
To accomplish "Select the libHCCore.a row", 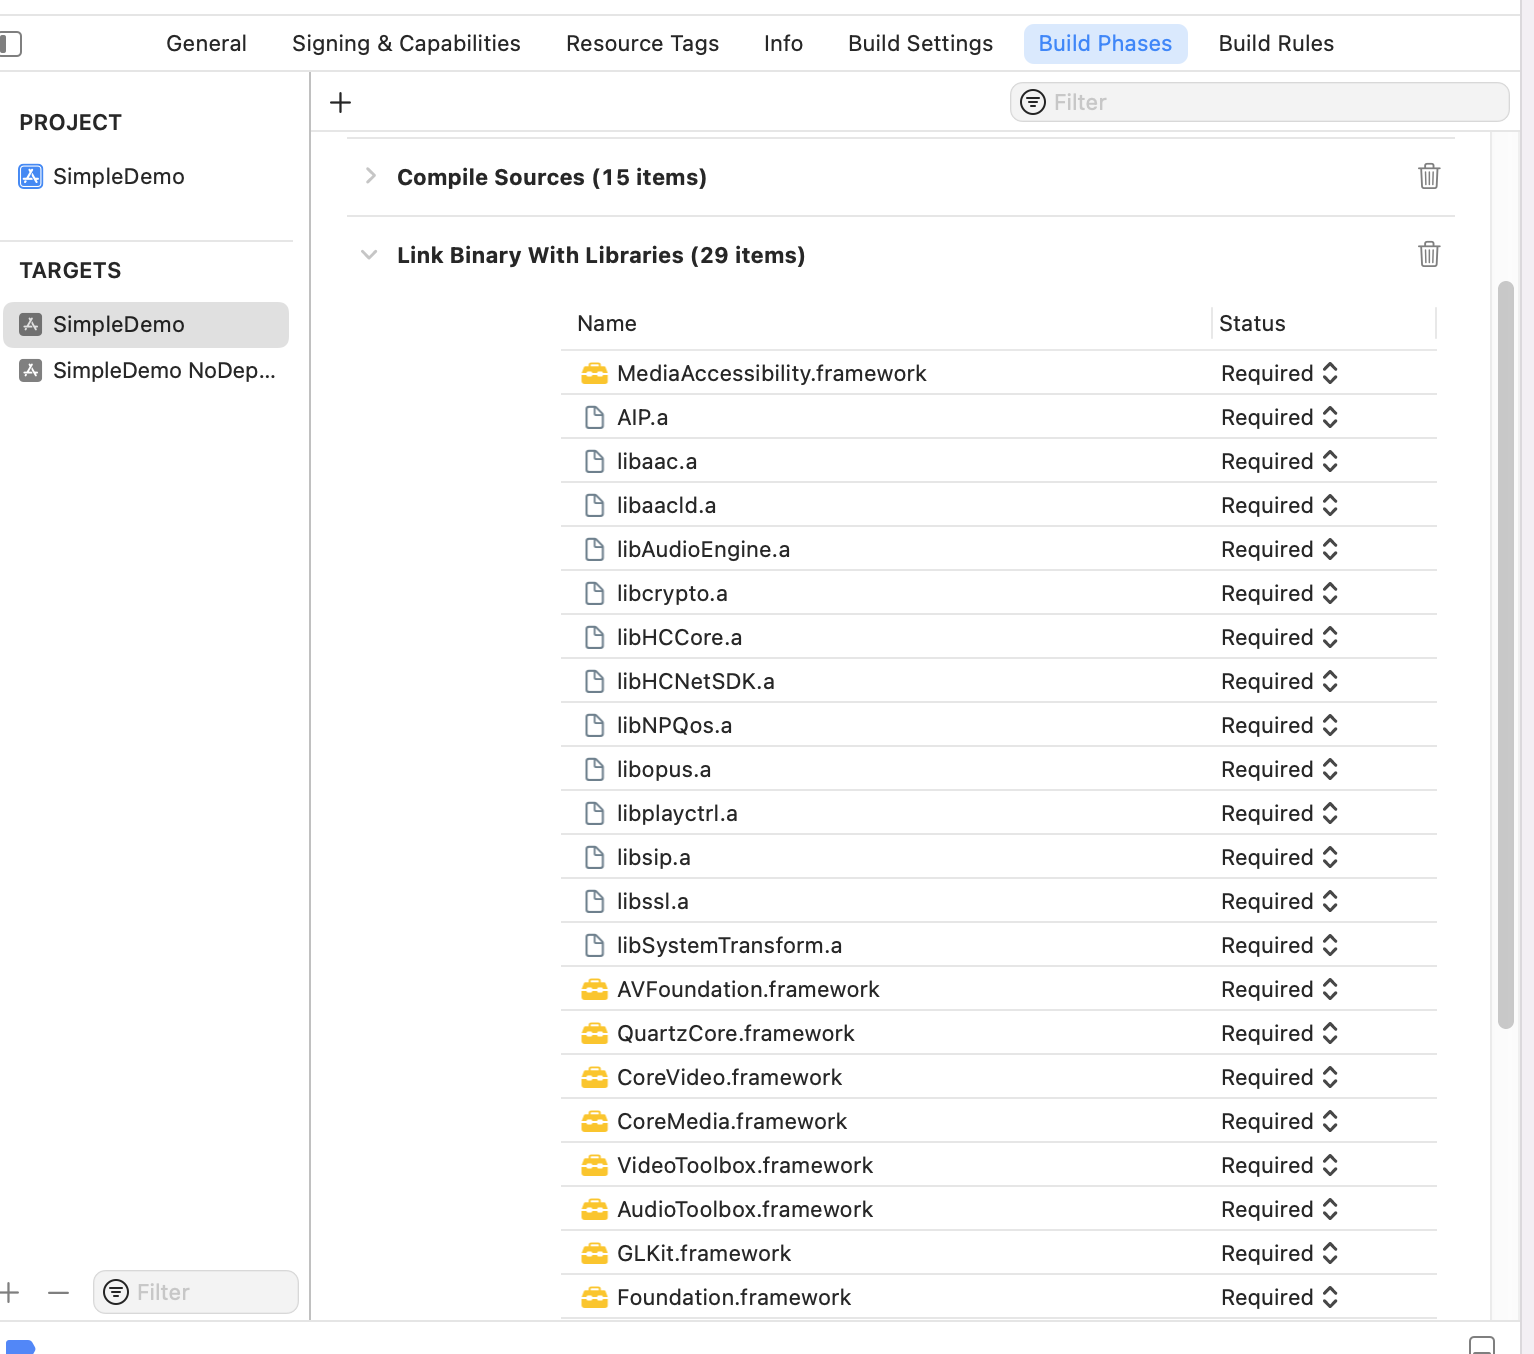I will pos(999,637).
